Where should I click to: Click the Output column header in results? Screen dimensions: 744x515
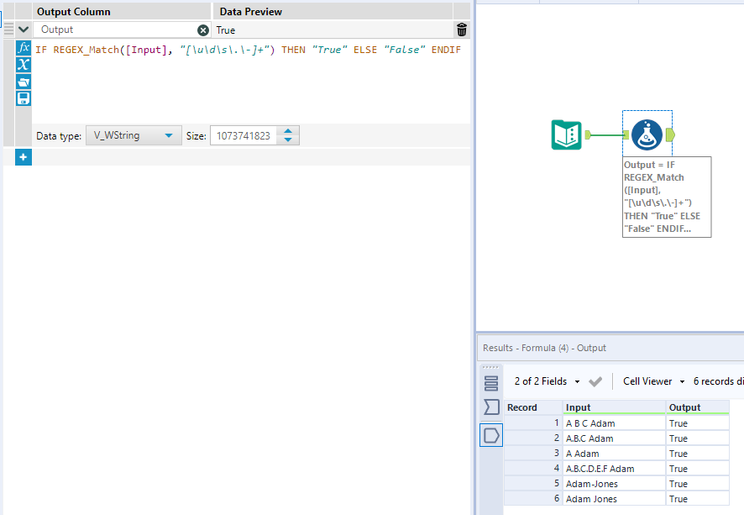(x=698, y=407)
